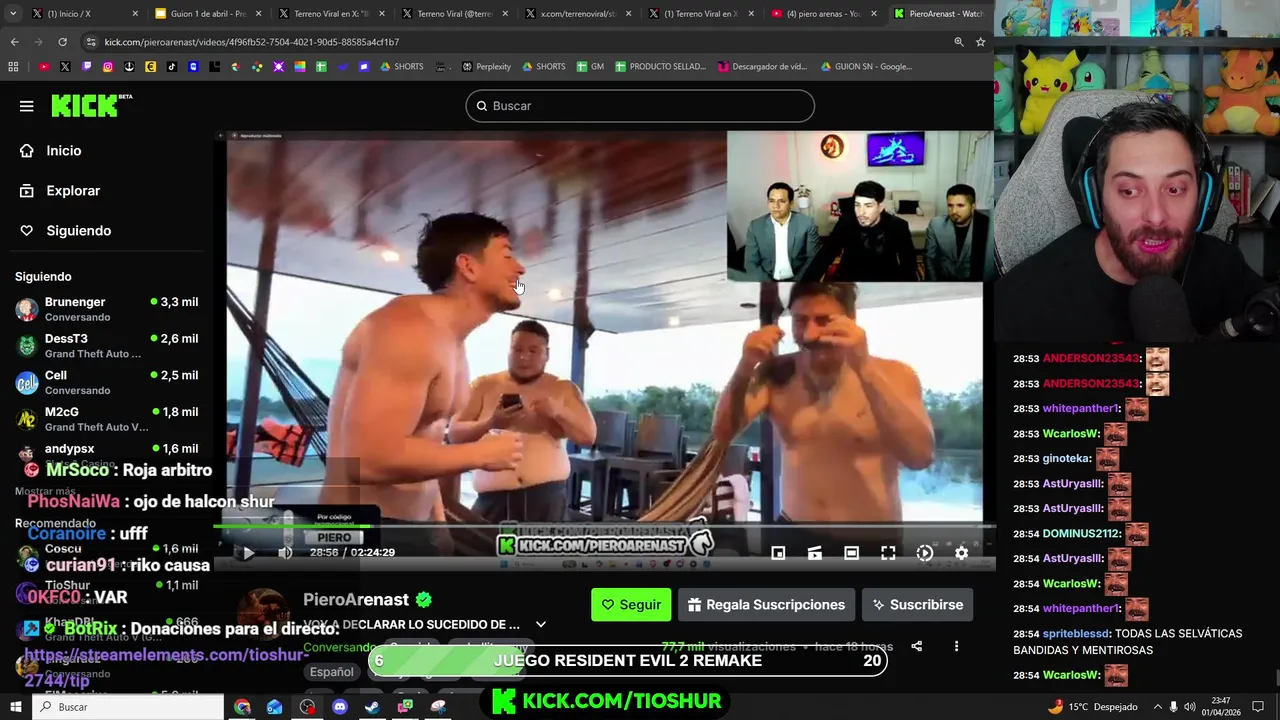The image size is (1280, 720).
Task: Open Siguiendo page in the sidebar
Action: click(x=67, y=230)
